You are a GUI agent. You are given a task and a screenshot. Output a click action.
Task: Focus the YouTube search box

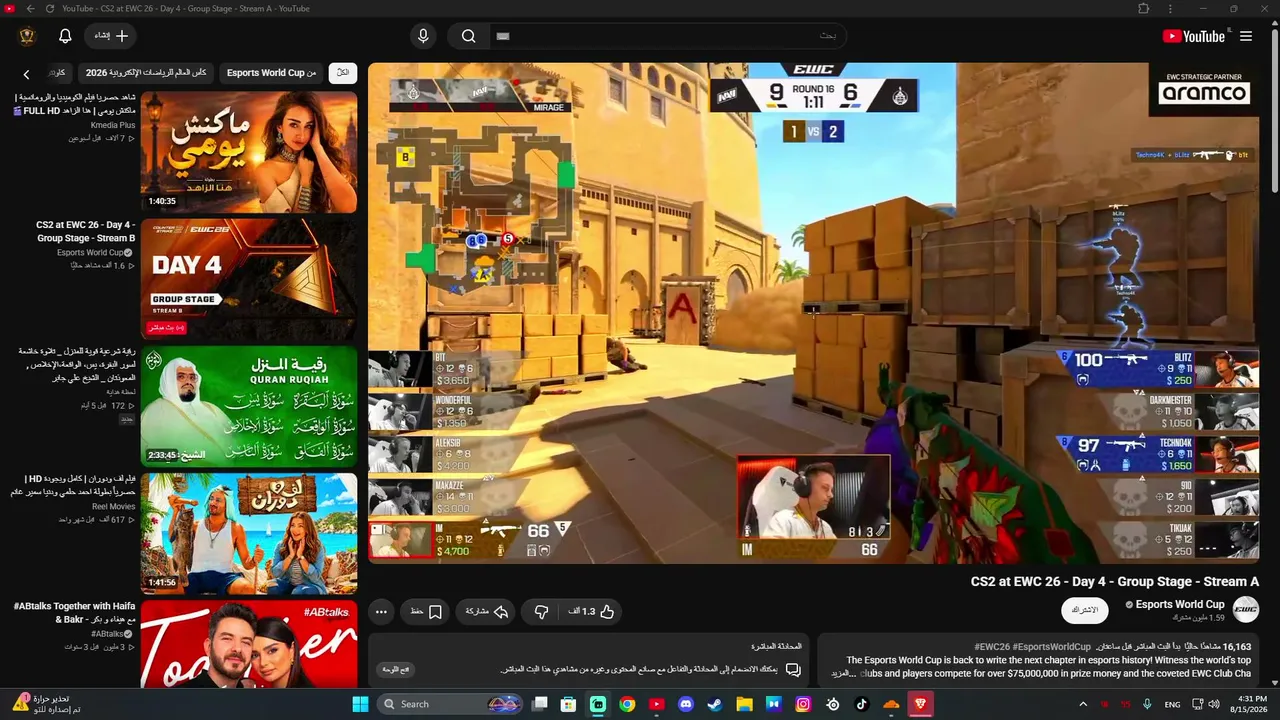667,36
